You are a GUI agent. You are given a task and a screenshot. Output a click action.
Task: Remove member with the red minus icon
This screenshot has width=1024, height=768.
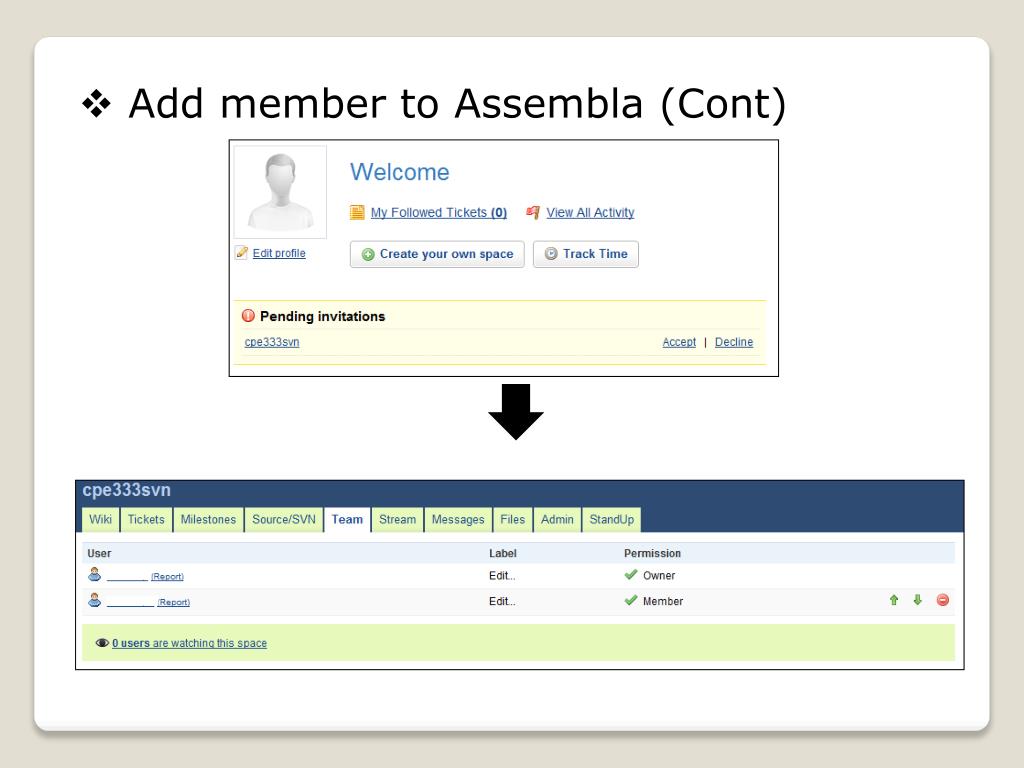pos(942,600)
